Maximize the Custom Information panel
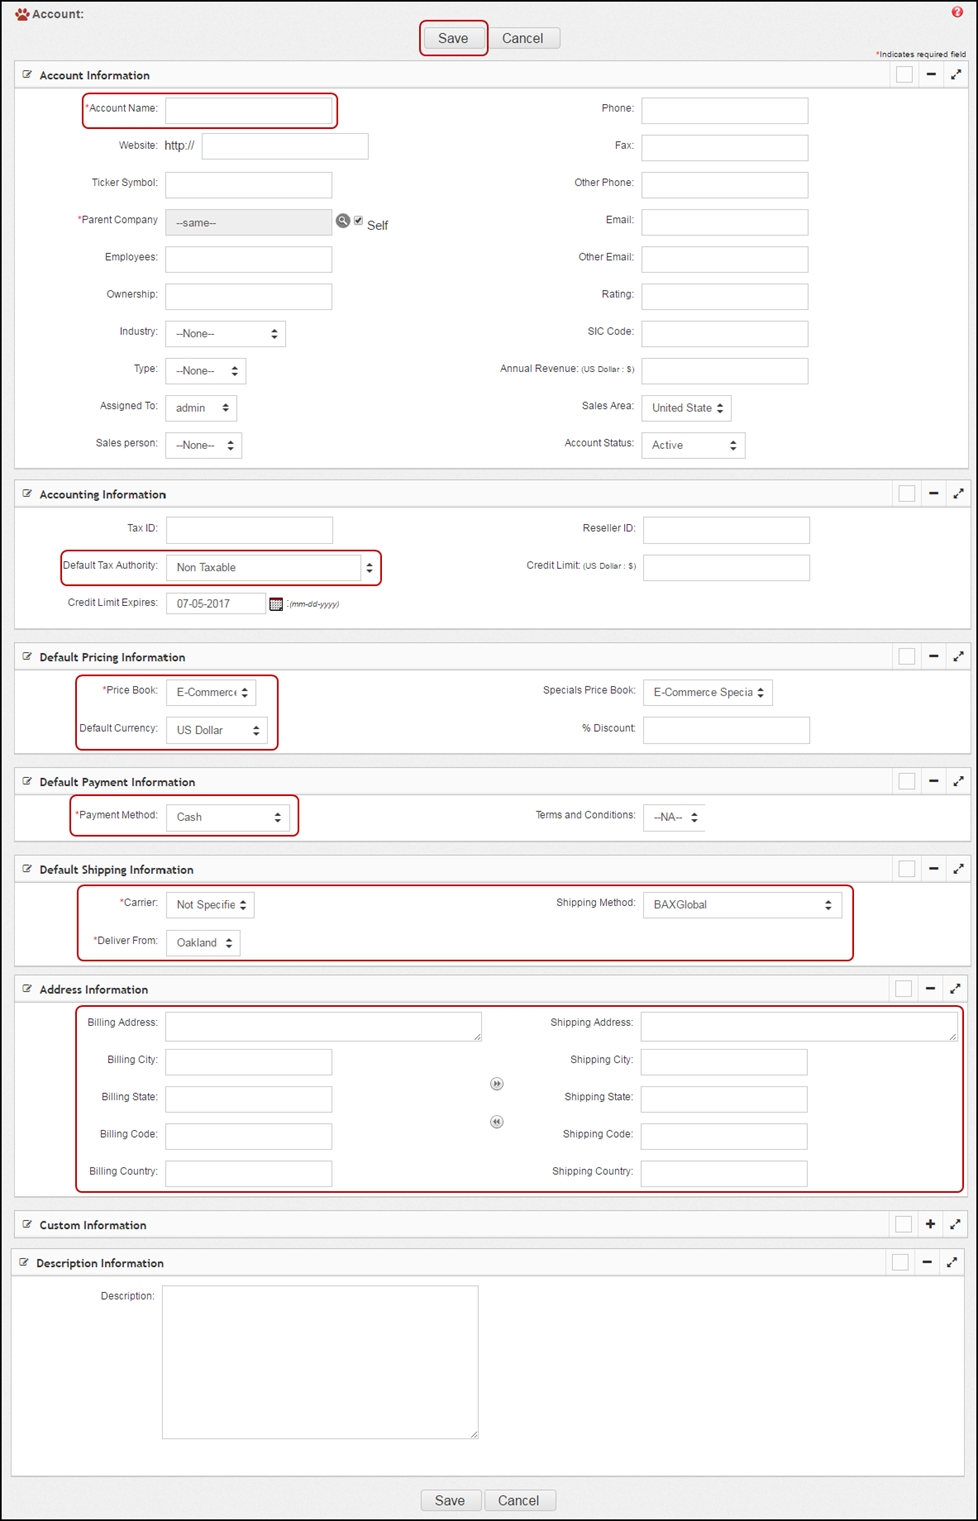Viewport: 978px width, 1521px height. [955, 1224]
